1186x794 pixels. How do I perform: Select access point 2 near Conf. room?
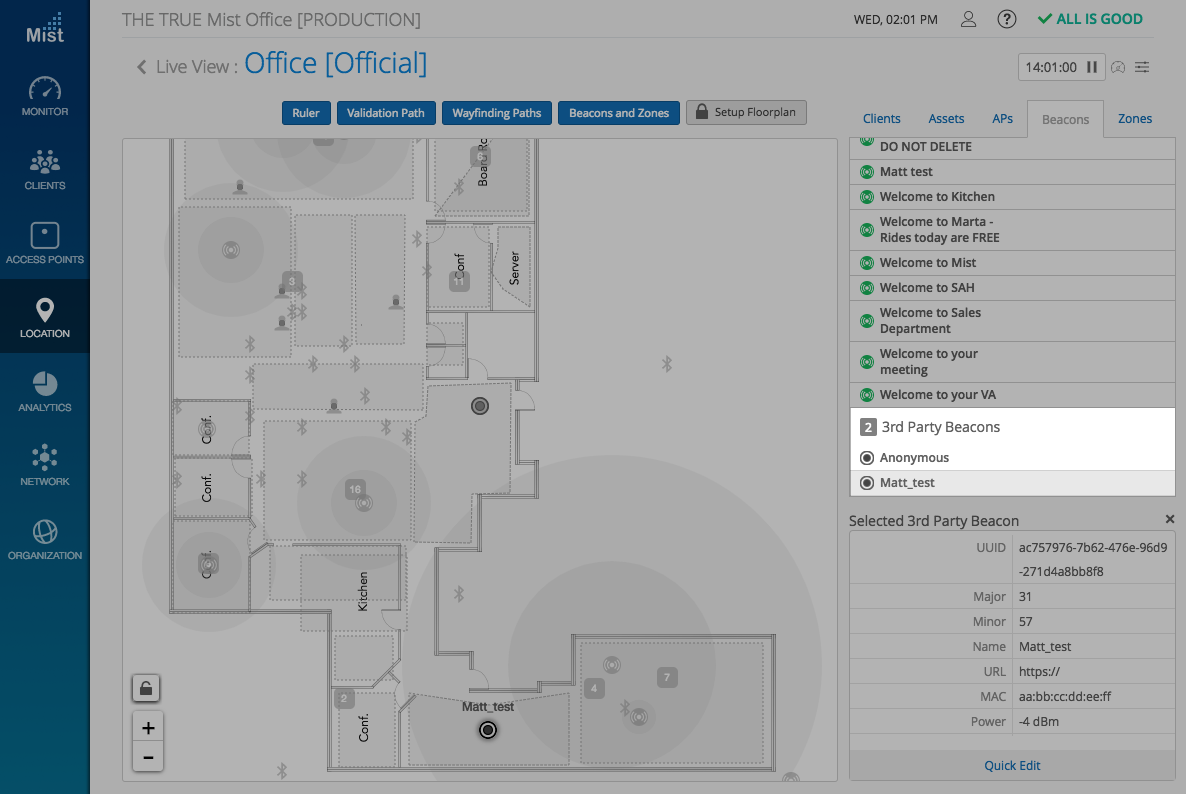click(x=343, y=698)
